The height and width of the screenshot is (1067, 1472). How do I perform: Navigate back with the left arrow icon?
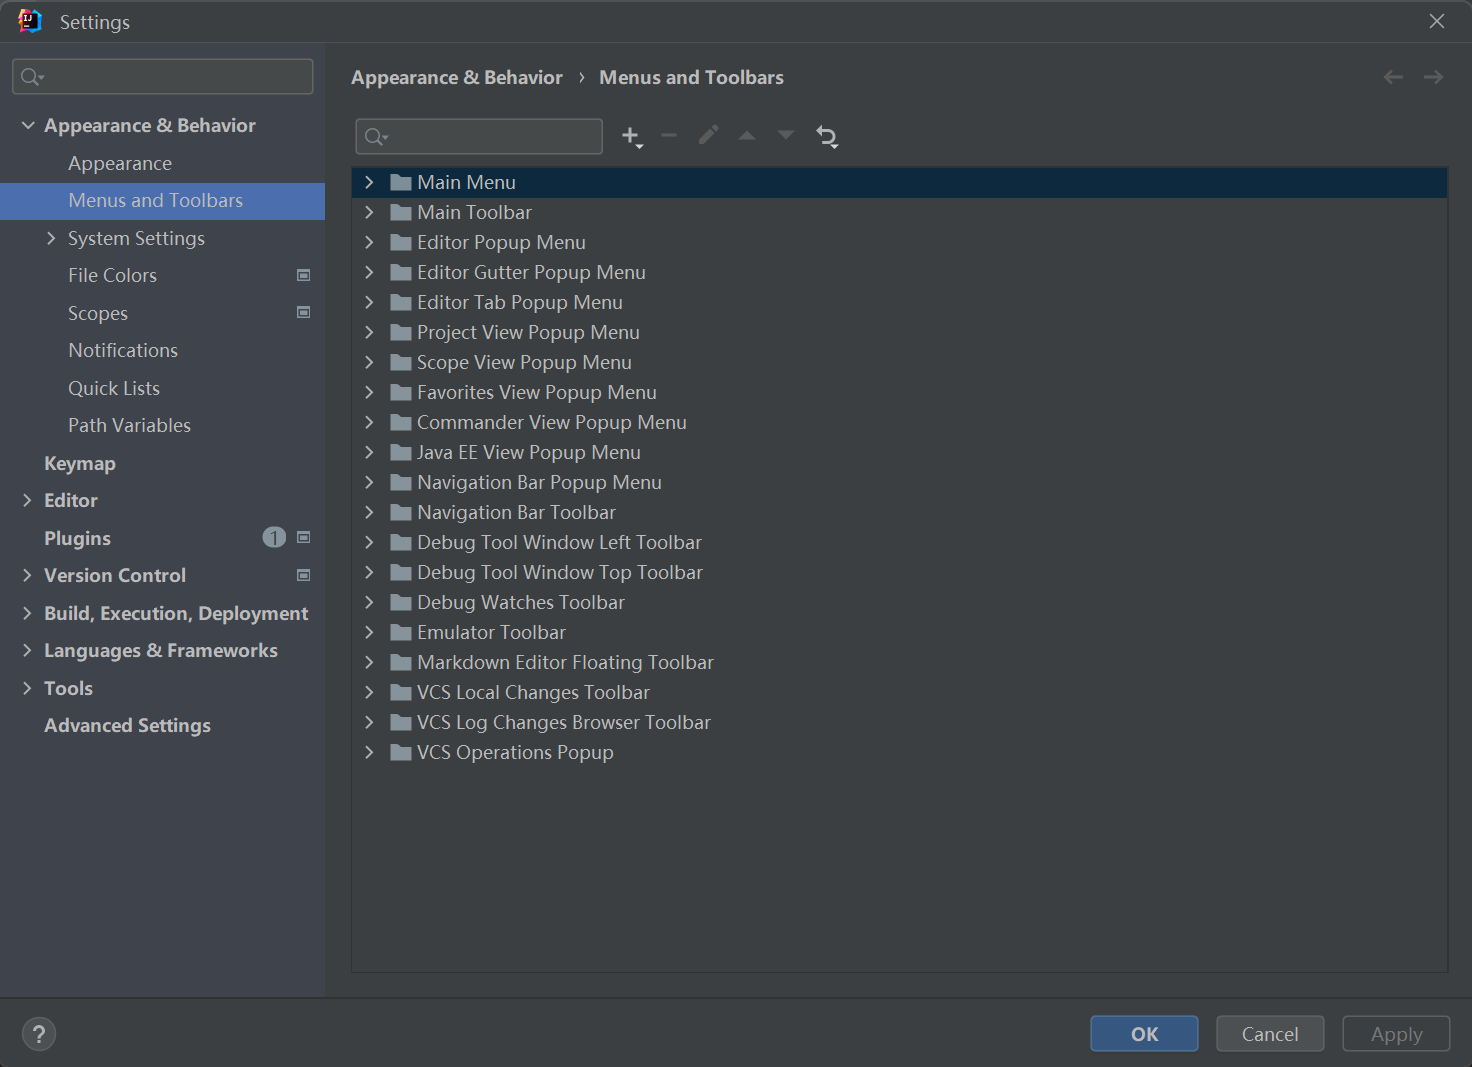[1393, 77]
